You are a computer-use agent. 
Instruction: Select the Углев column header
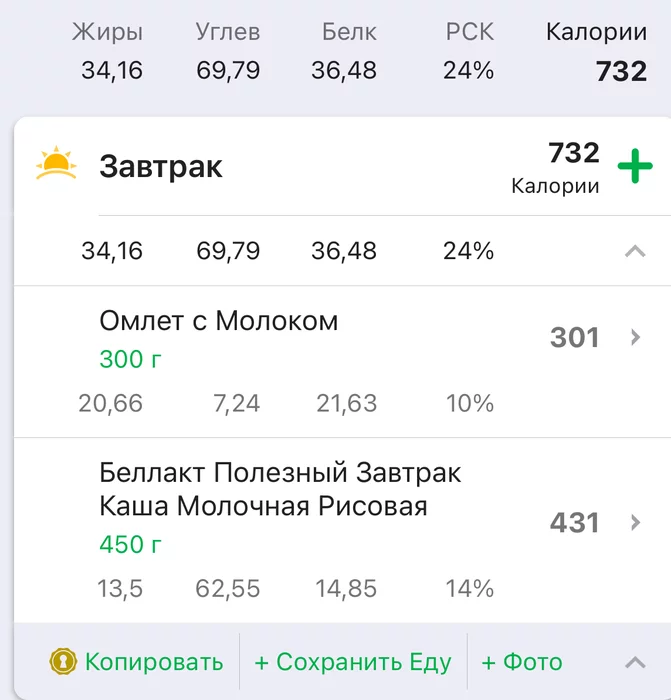(x=228, y=32)
